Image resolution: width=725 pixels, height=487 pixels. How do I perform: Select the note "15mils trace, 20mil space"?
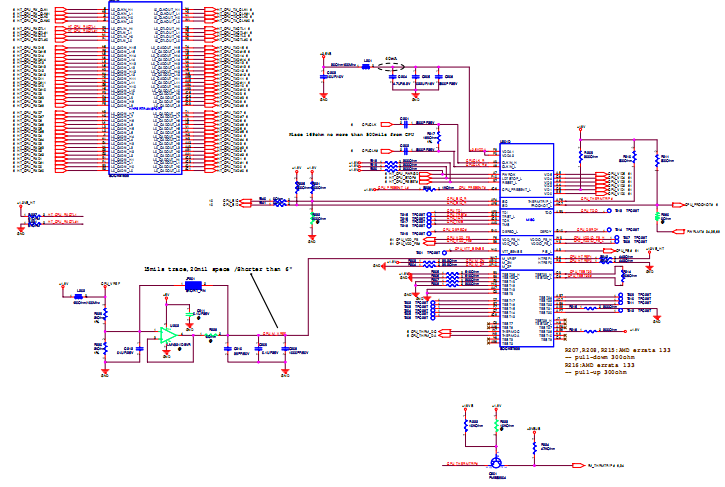coord(207,270)
